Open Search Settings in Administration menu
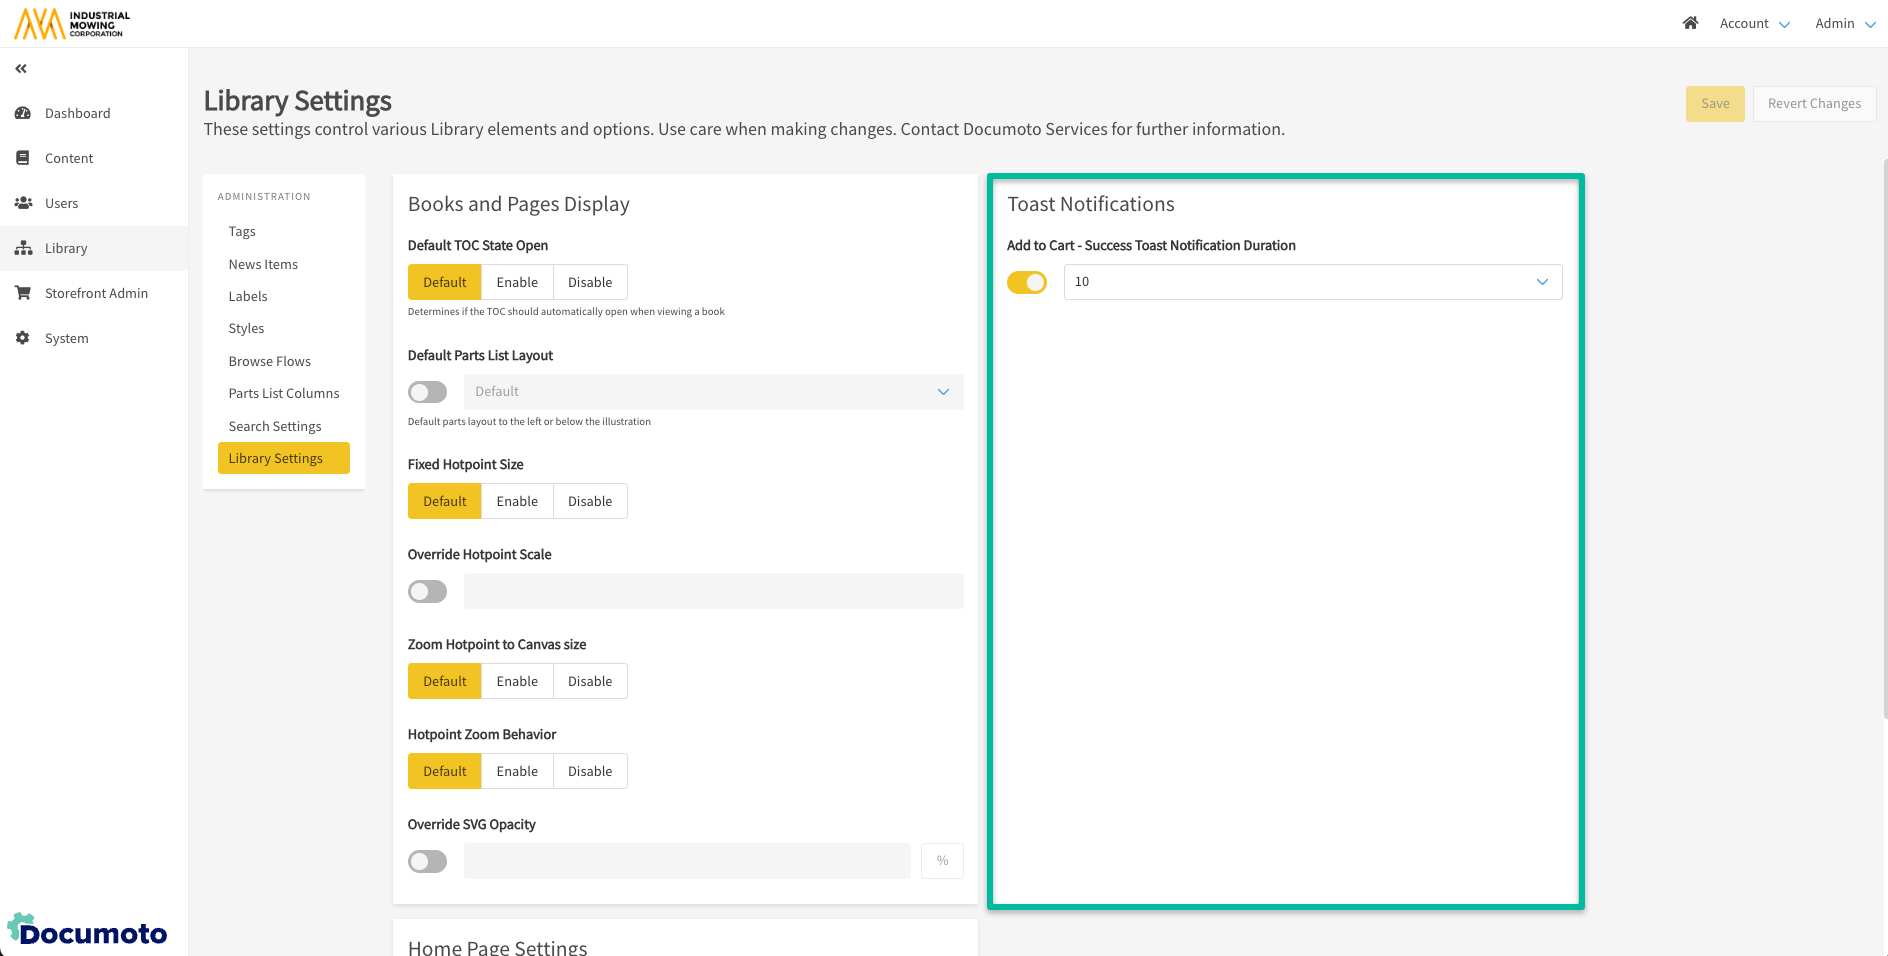Screen dimensions: 1888x956 pos(275,426)
